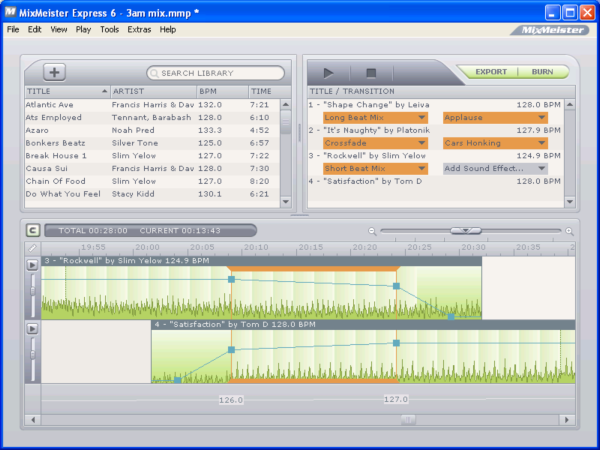Screen dimensions: 600x450
Task: Click the Export button
Action: (491, 72)
